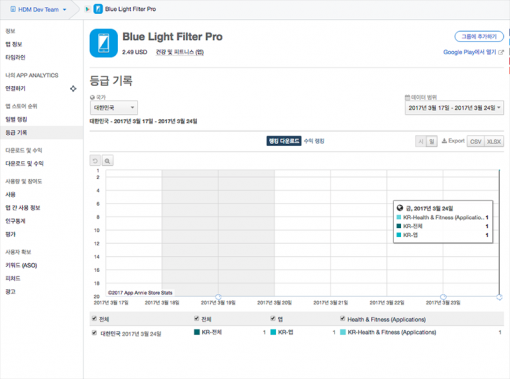
Task: Click the large Blue Light Filter Pro app icon
Action: coord(103,43)
